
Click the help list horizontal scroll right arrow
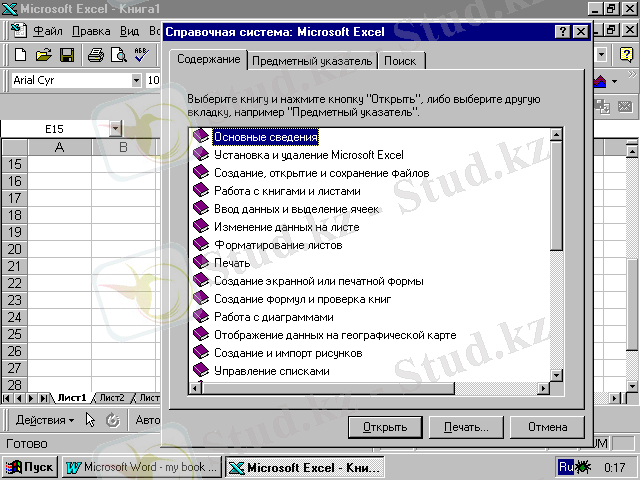point(543,388)
